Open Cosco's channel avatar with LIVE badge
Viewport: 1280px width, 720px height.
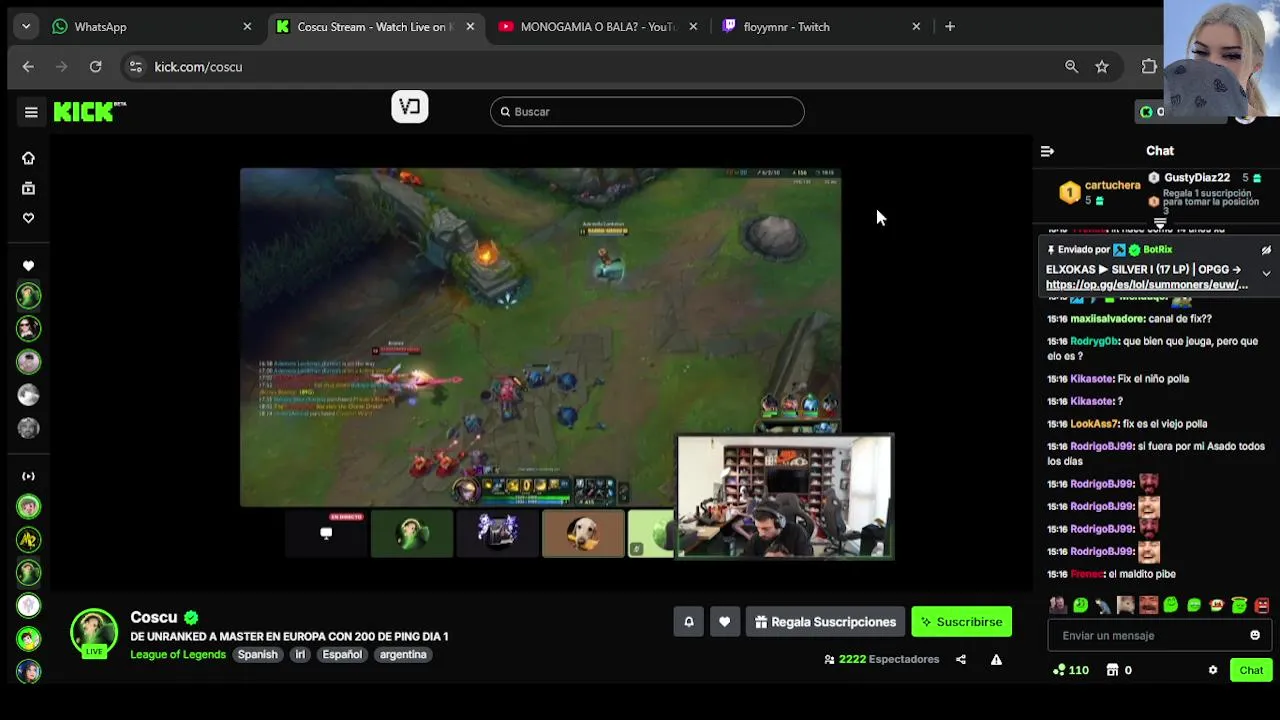tap(94, 634)
